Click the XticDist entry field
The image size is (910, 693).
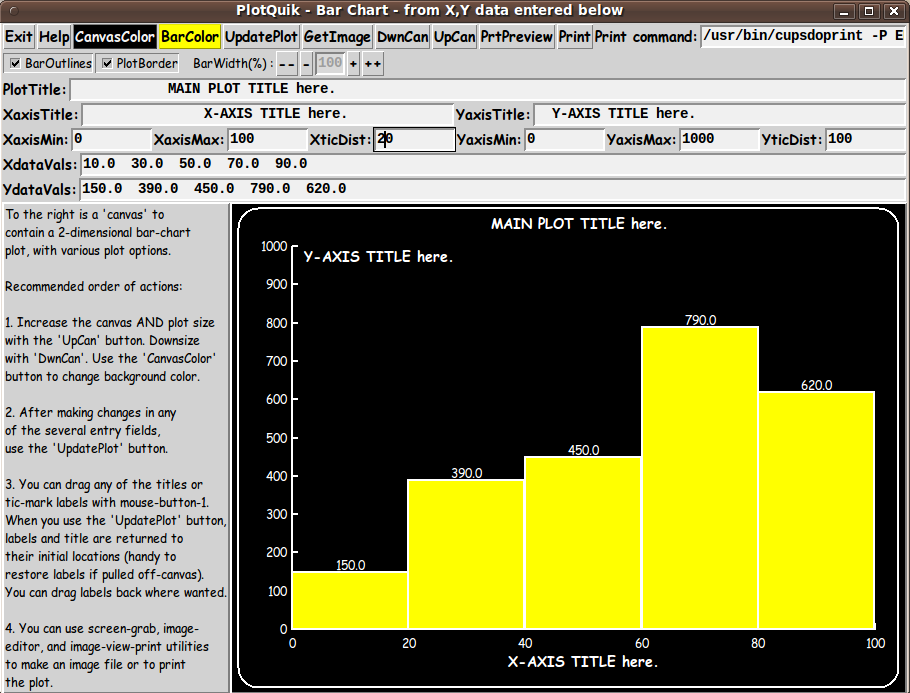click(414, 140)
